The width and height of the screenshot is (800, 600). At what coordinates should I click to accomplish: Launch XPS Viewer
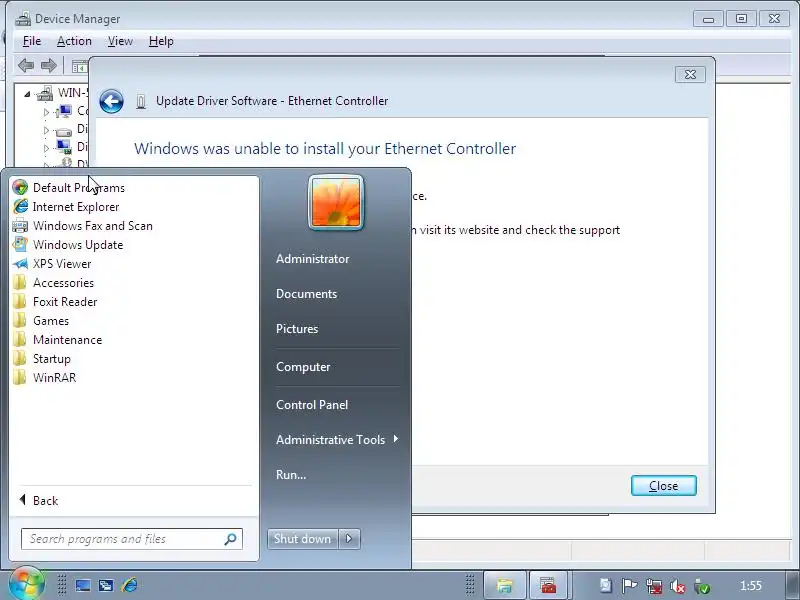pyautogui.click(x=62, y=264)
